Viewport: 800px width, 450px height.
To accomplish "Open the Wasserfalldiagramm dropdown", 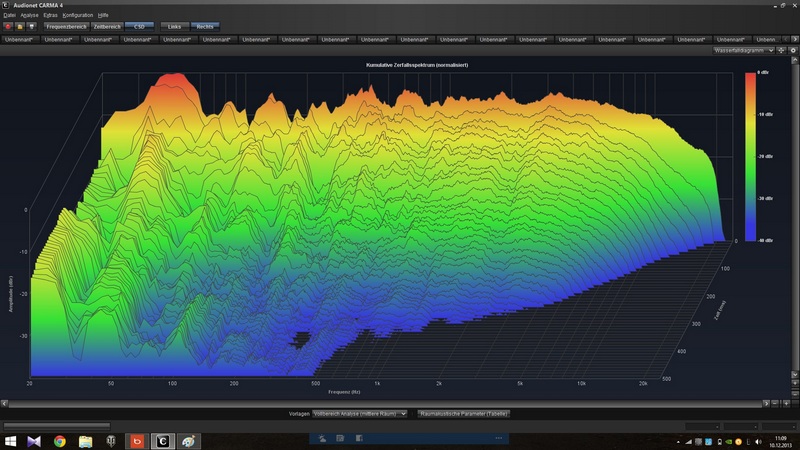I will pos(745,49).
